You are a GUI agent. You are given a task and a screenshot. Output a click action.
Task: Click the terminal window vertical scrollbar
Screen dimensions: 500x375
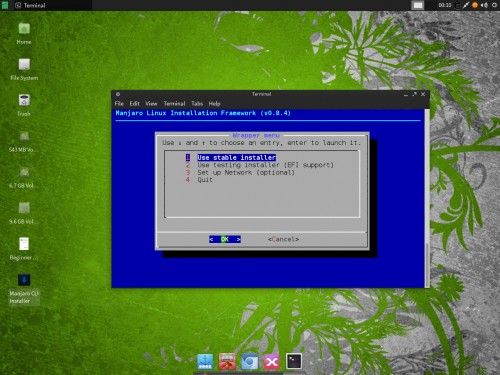pyautogui.click(x=427, y=198)
